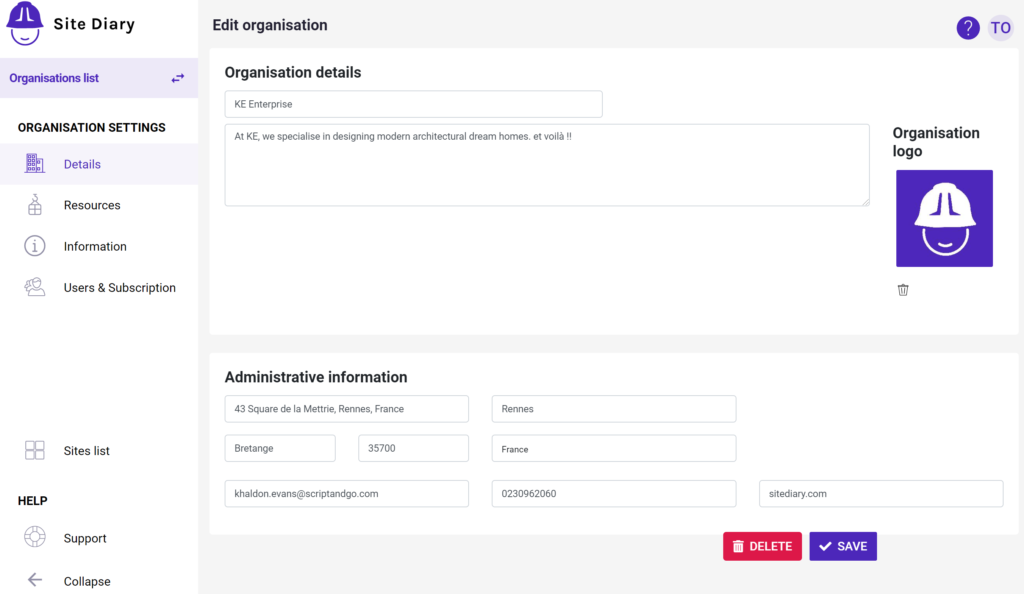Click the SAVE button

843,546
